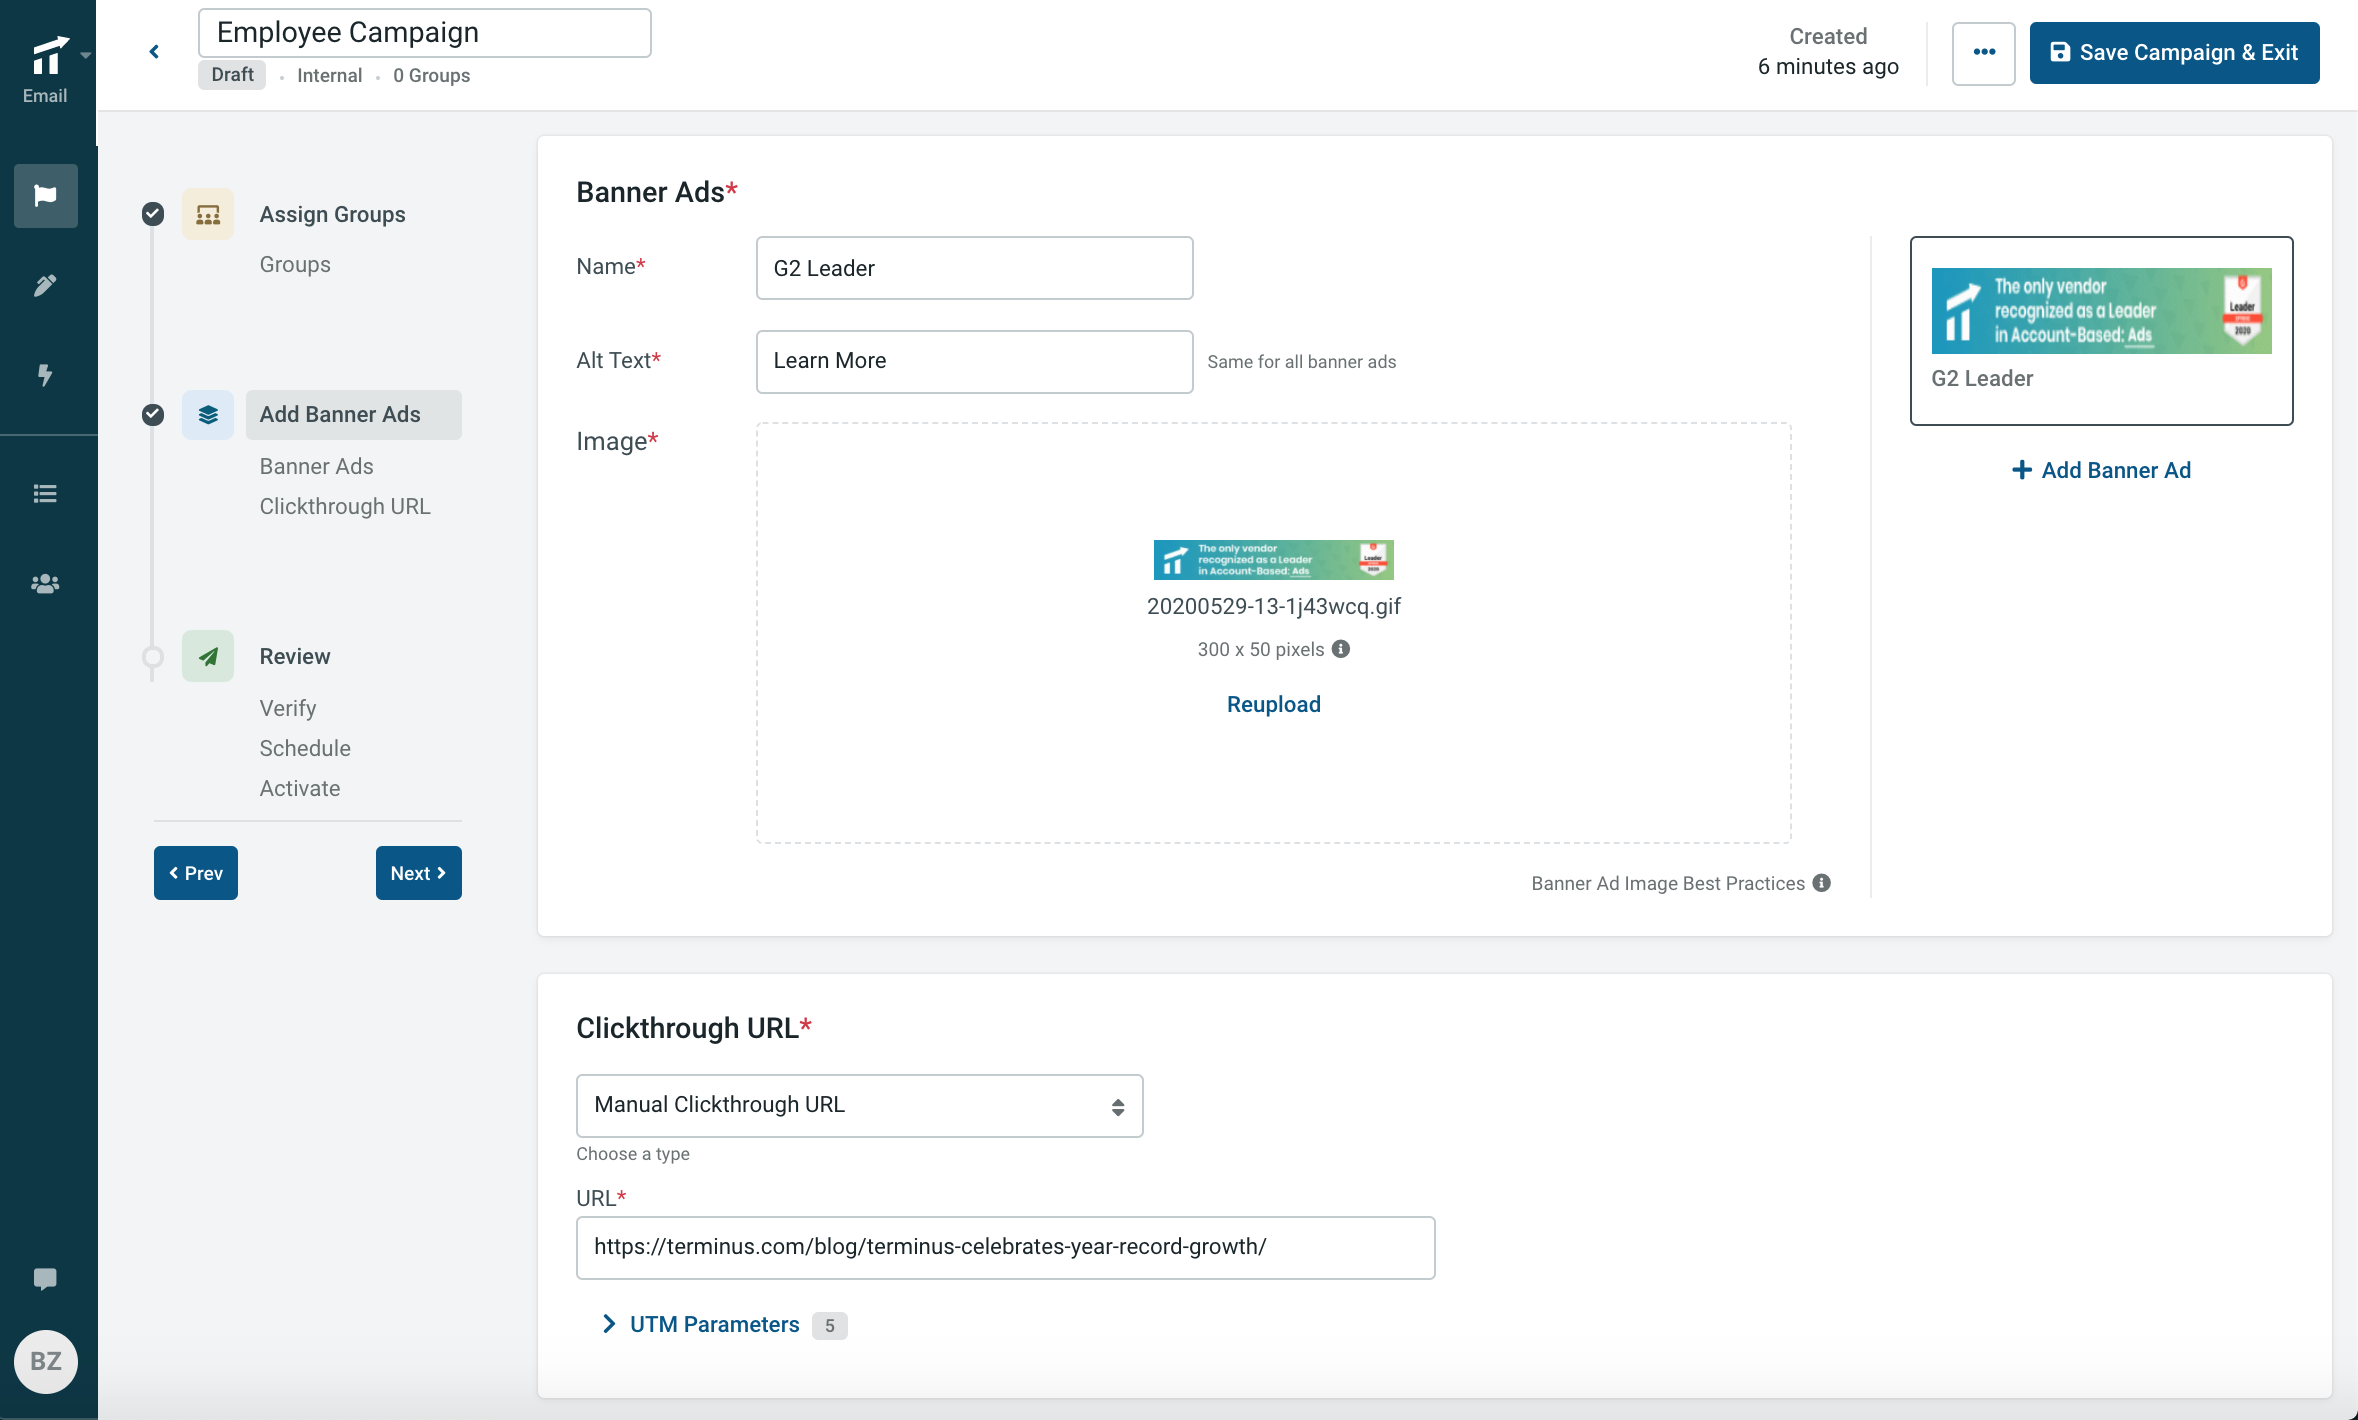The image size is (2358, 1420).
Task: Jump to Schedule sub-step
Action: [x=305, y=748]
